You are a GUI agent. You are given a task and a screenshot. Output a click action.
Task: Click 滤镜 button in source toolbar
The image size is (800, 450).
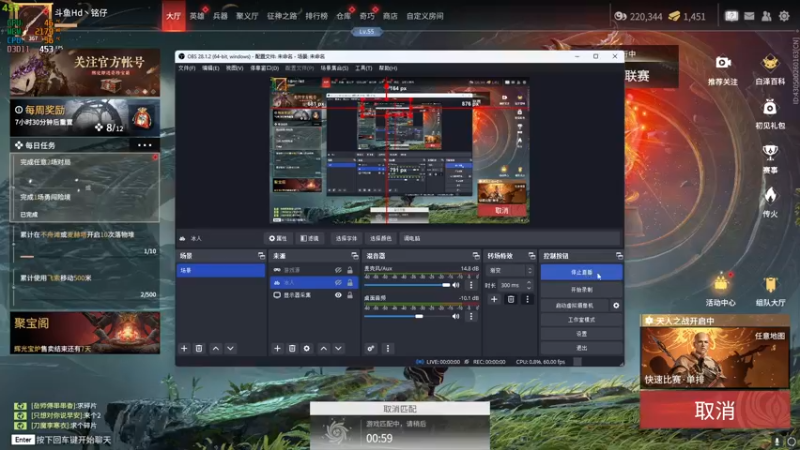click(x=310, y=238)
